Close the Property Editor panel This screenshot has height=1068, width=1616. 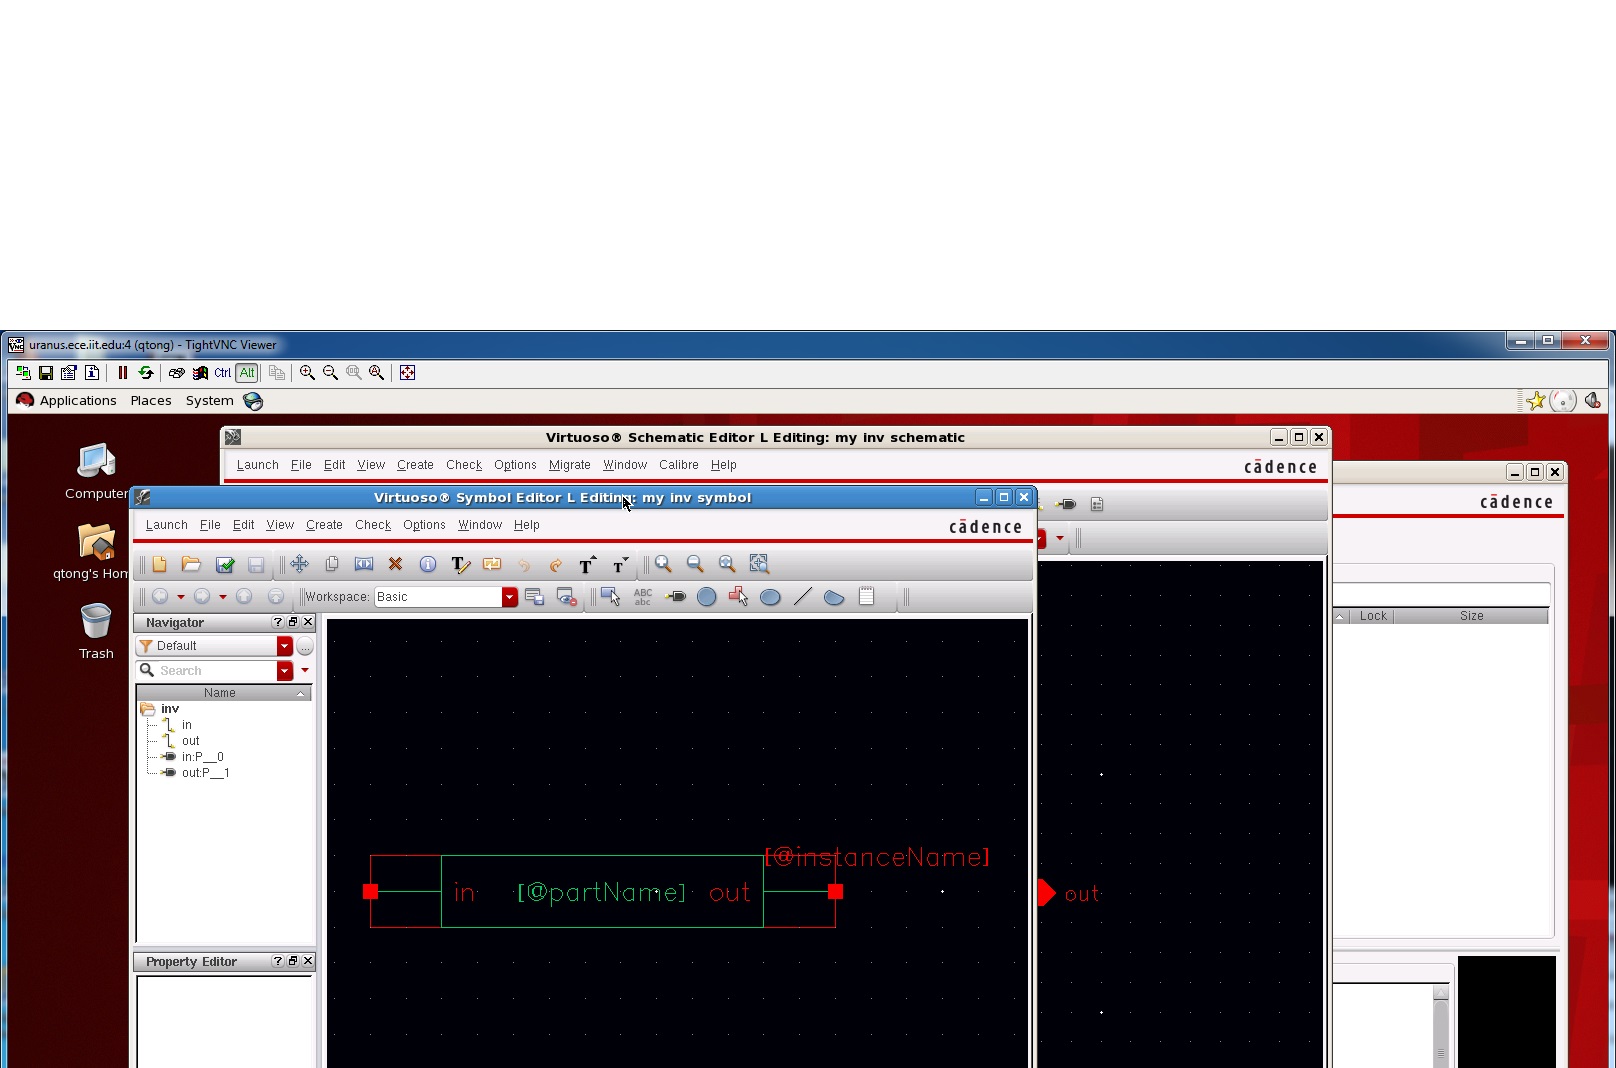tap(308, 961)
